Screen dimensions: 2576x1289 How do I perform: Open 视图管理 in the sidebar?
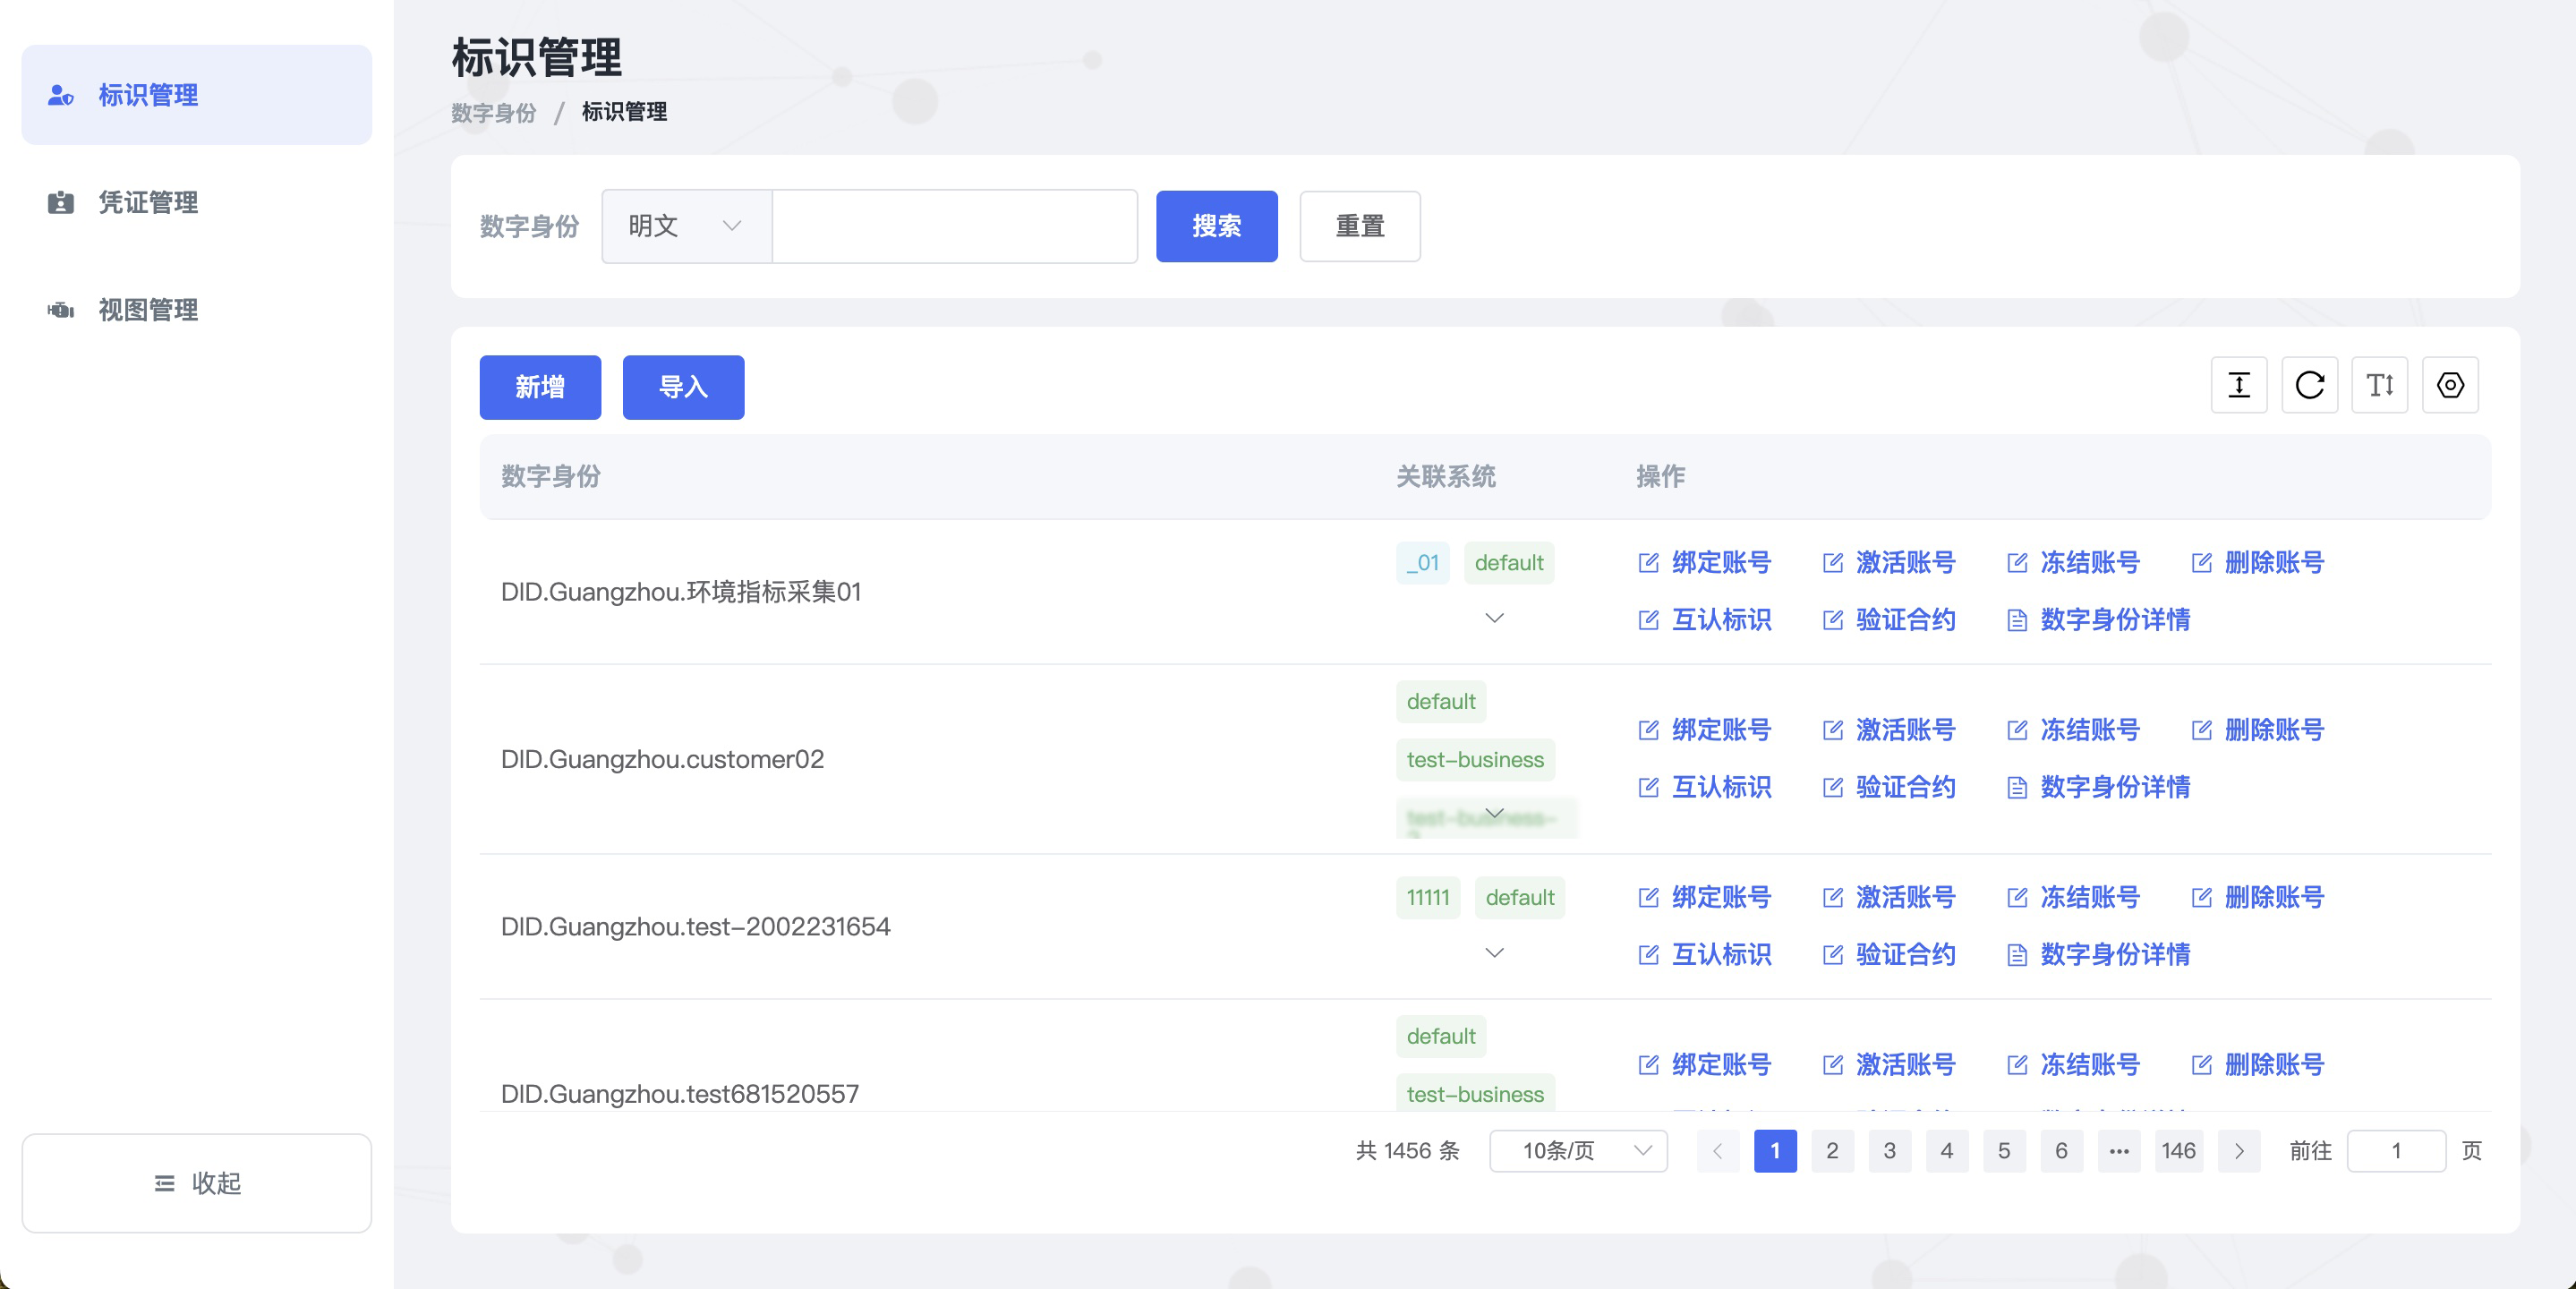pyautogui.click(x=148, y=310)
